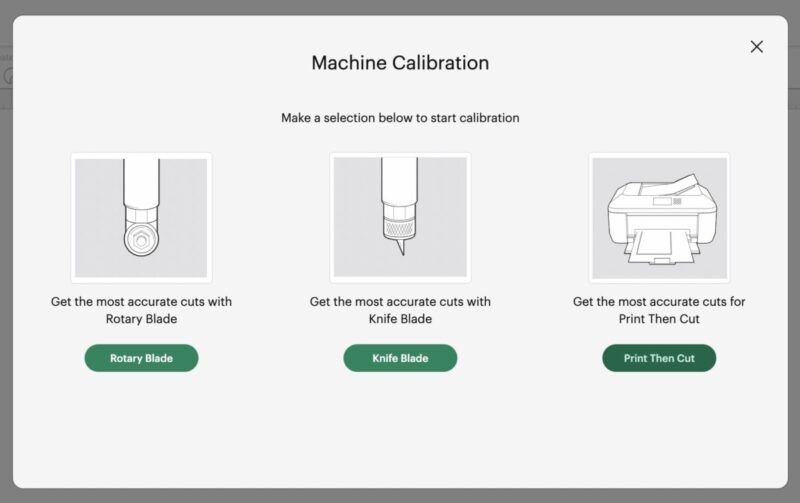Viewport: 800px width, 503px height.
Task: Choose the Print Then Cut button
Action: pyautogui.click(x=659, y=358)
